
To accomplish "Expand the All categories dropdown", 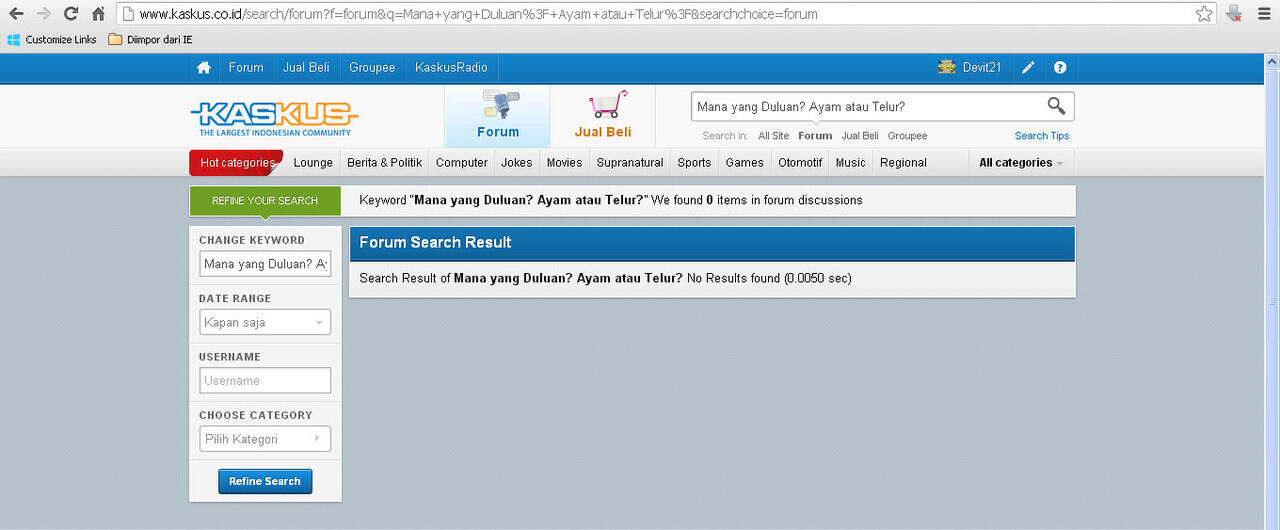I will pyautogui.click(x=1021, y=163).
